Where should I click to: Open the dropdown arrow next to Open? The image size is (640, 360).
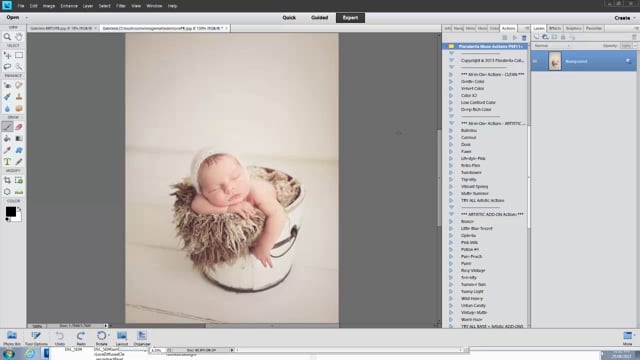27,18
